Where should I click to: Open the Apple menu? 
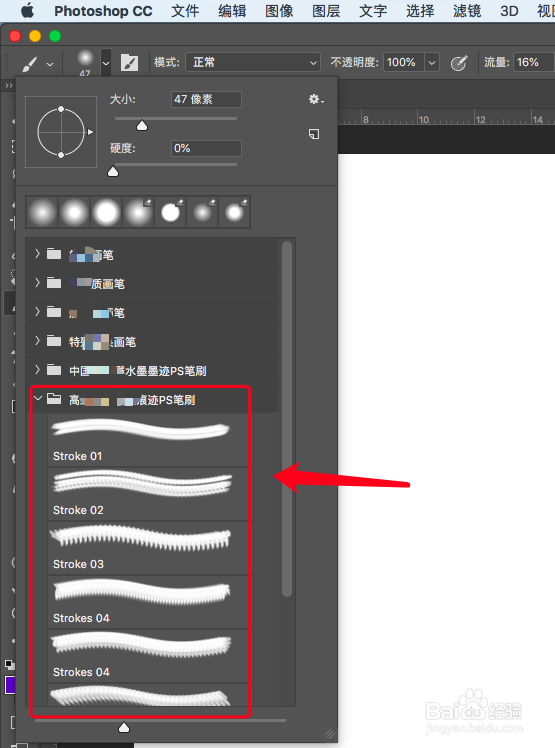[28, 10]
